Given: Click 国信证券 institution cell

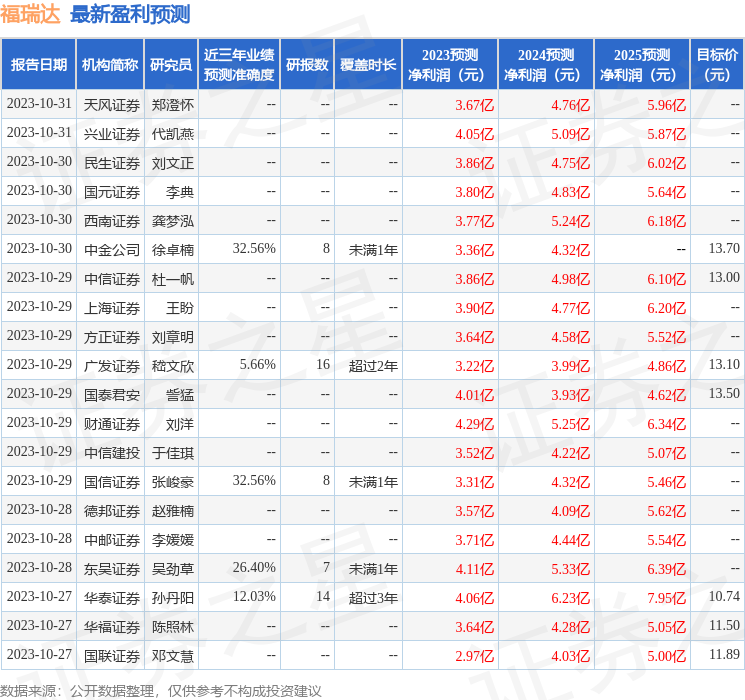Looking at the screenshot, I should (112, 481).
